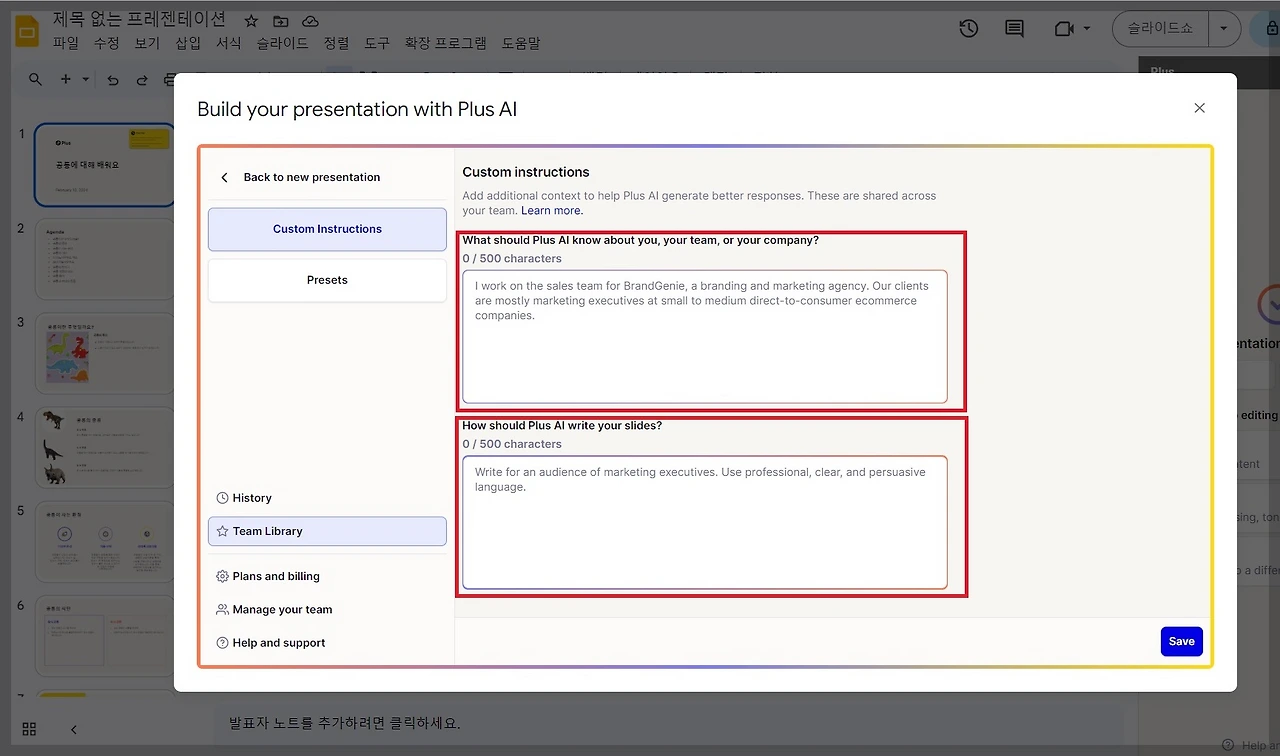Go back to new presentation
The width and height of the screenshot is (1280, 756).
point(300,177)
